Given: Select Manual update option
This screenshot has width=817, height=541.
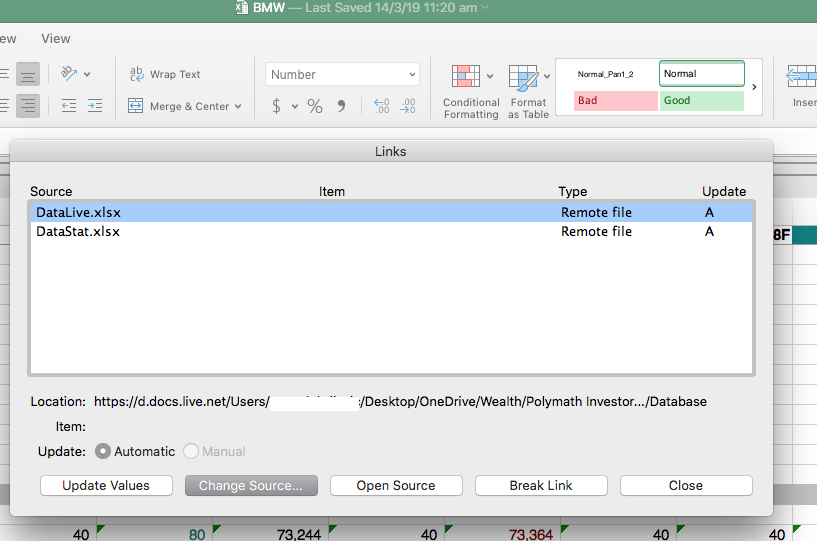Looking at the screenshot, I should pos(191,451).
